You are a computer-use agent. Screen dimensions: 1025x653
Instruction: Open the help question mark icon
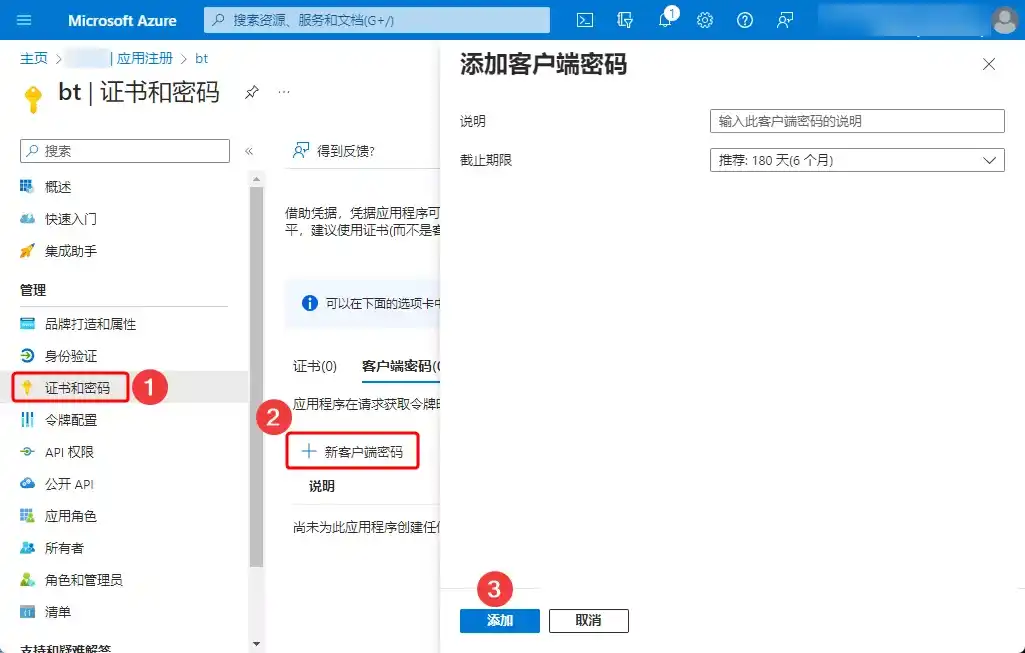pos(744,19)
